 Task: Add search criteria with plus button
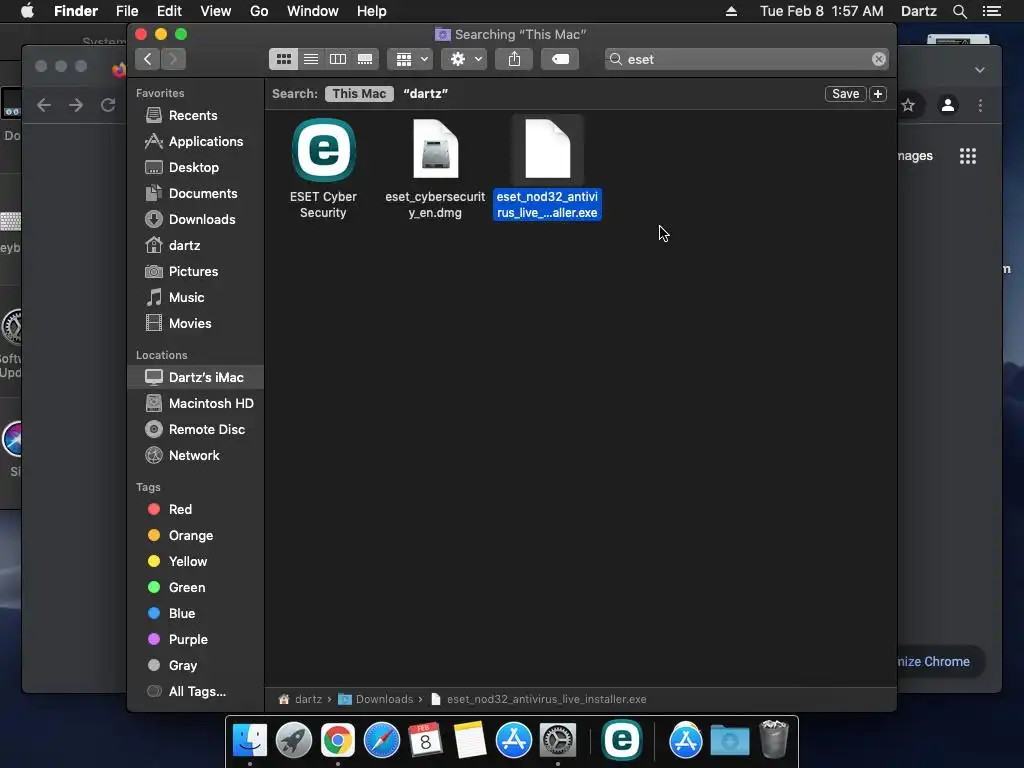coord(878,94)
